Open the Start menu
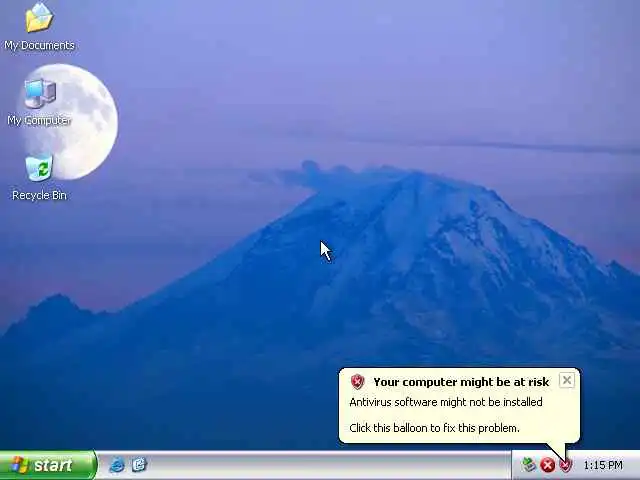Image resolution: width=640 pixels, height=480 pixels. (48, 465)
